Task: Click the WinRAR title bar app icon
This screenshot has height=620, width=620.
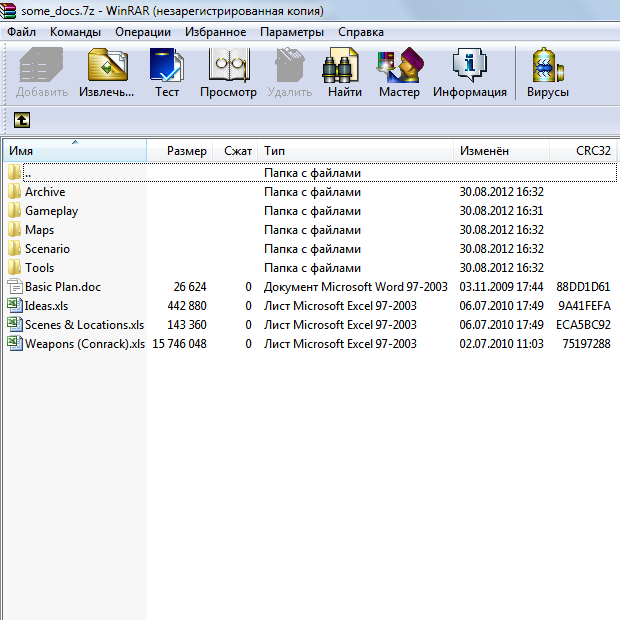Action: coord(8,10)
